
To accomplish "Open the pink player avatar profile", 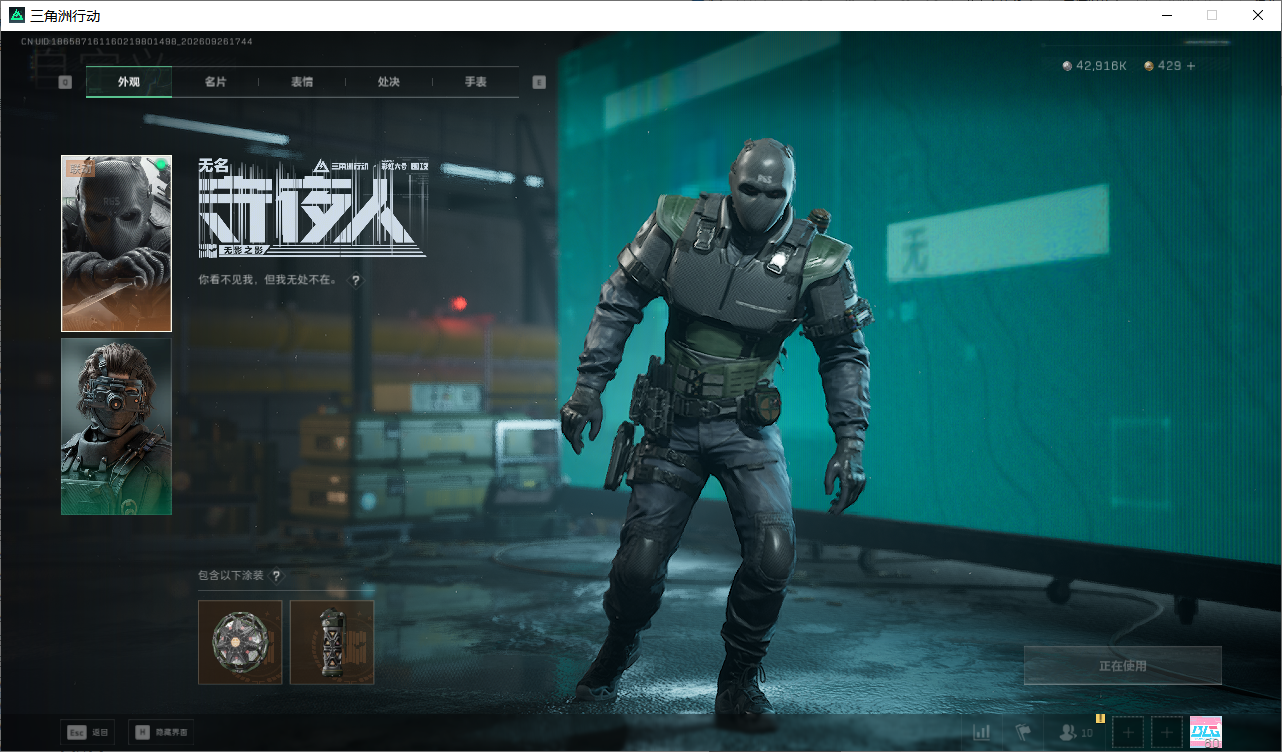I will 1206,732.
